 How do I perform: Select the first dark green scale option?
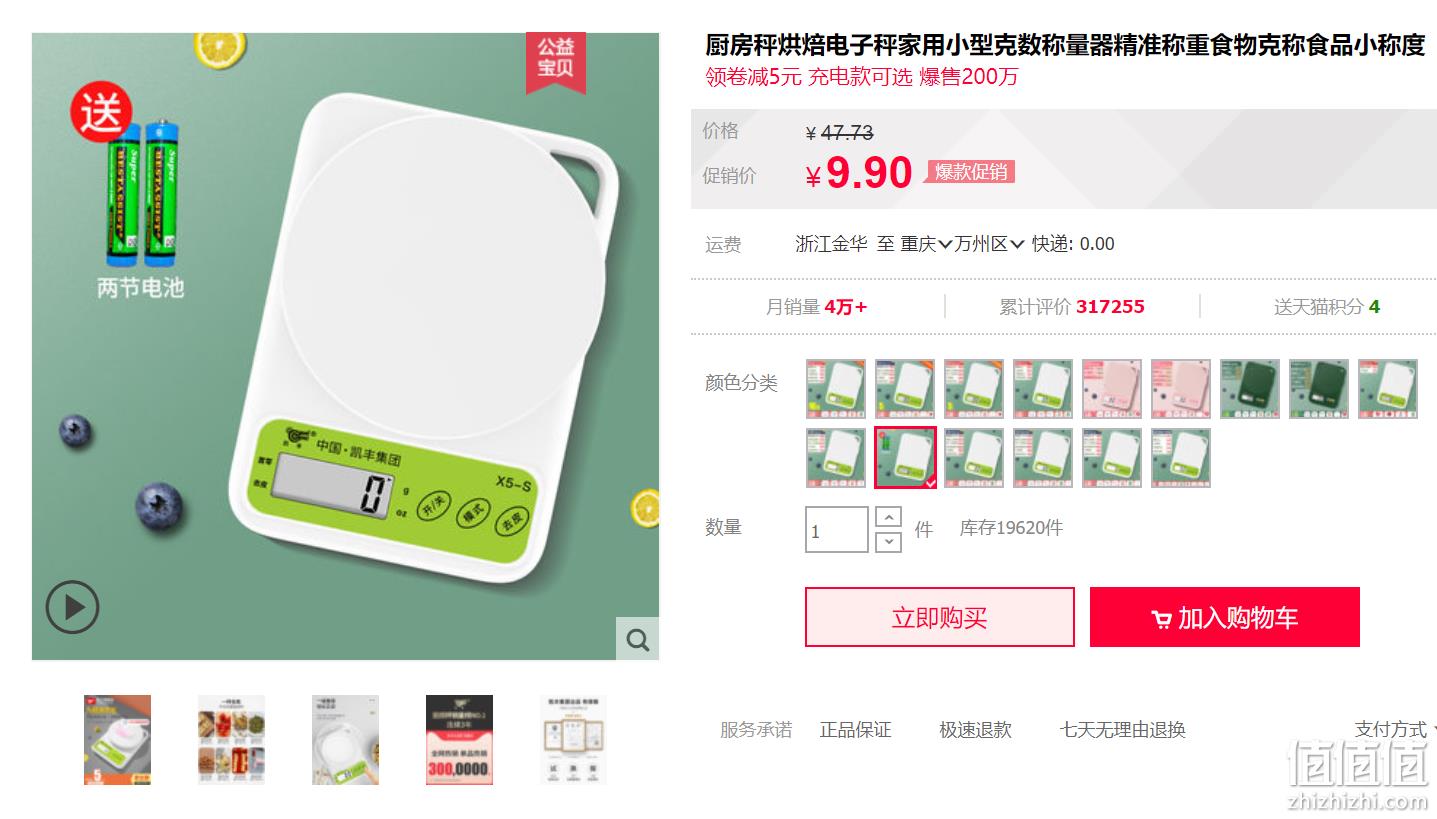1249,389
